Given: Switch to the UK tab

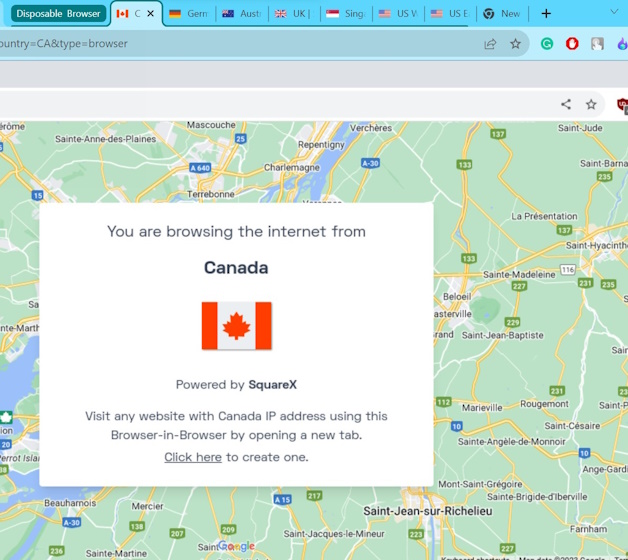Looking at the screenshot, I should (294, 14).
